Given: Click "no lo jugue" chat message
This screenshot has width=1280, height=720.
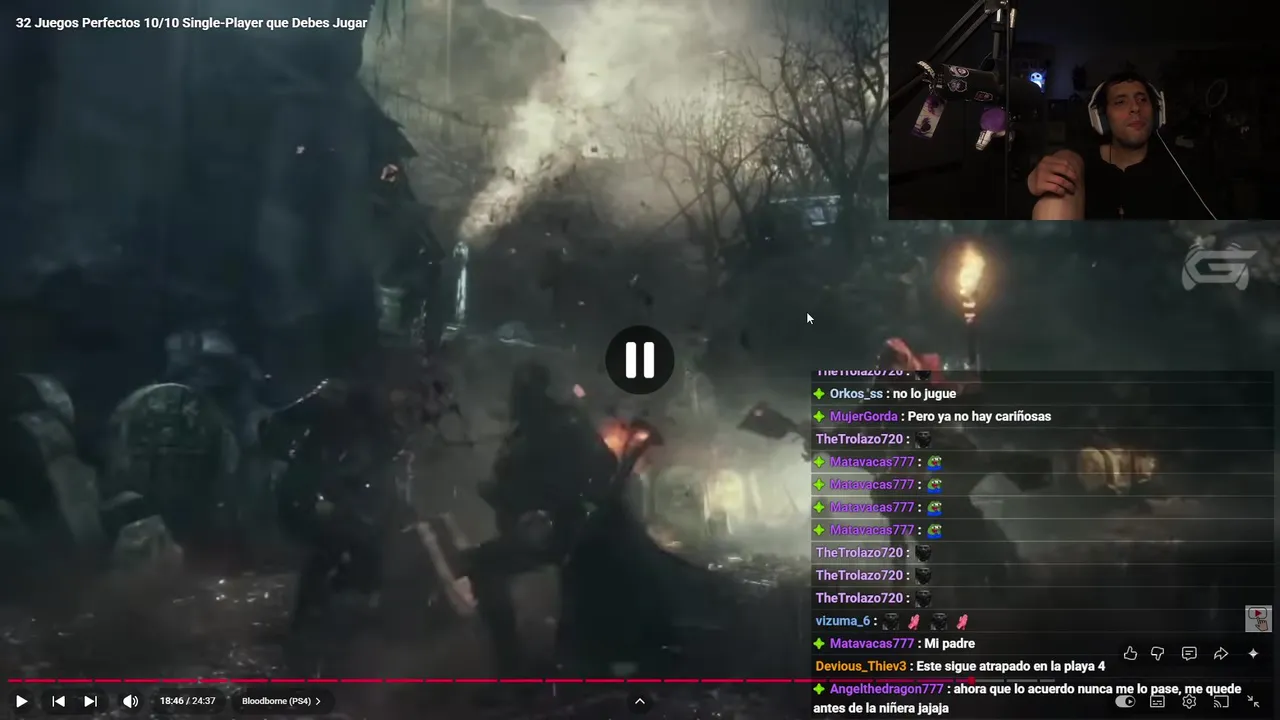Looking at the screenshot, I should pyautogui.click(x=924, y=394).
